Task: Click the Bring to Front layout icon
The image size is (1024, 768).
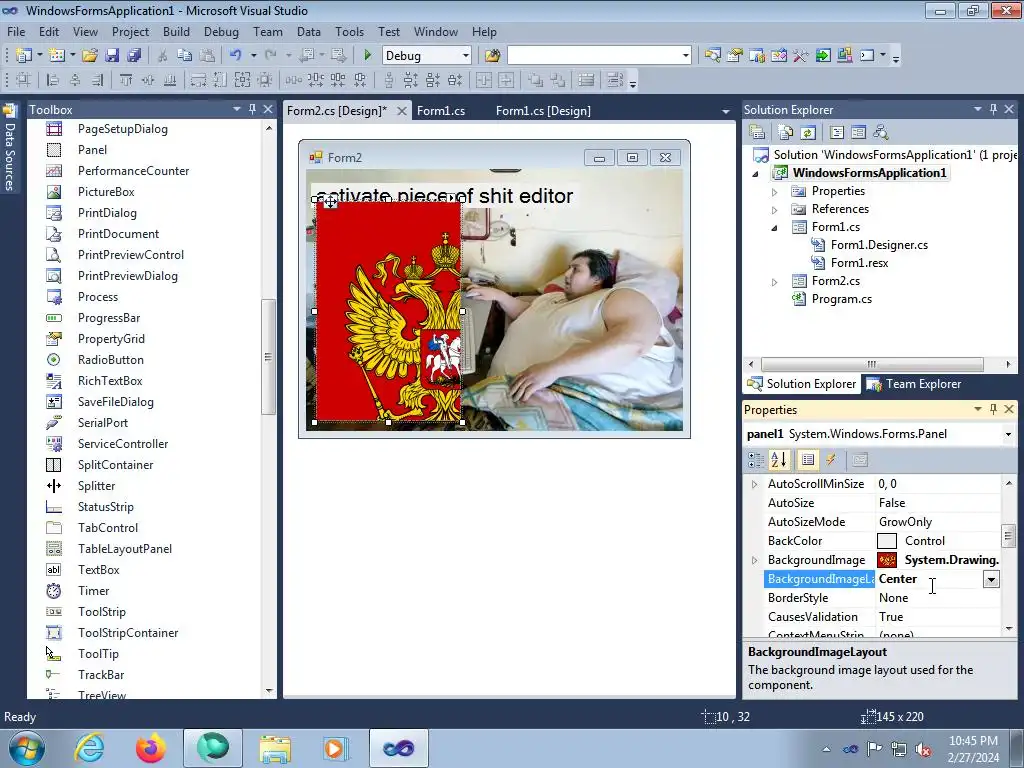Action: coord(536,80)
